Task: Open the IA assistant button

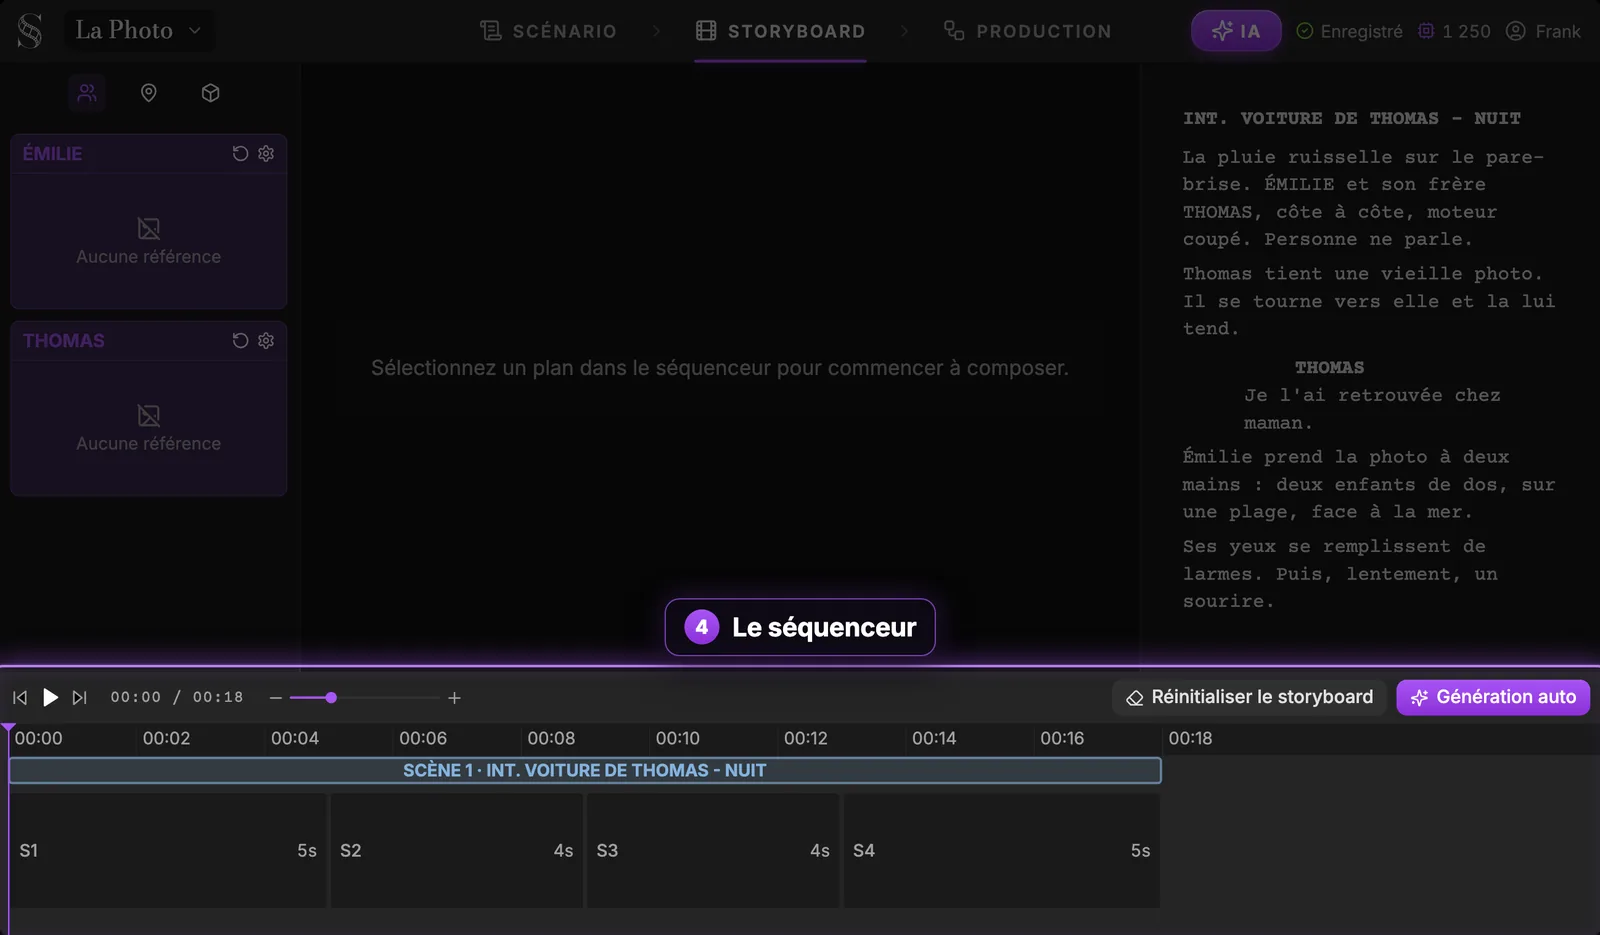Action: 1236,31
